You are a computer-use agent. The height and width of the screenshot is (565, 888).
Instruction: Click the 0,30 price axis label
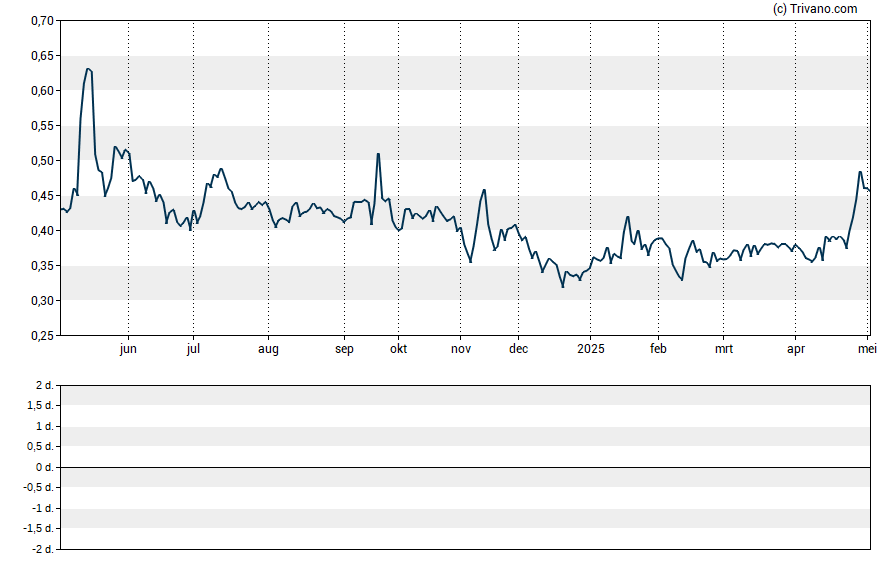coord(42,301)
